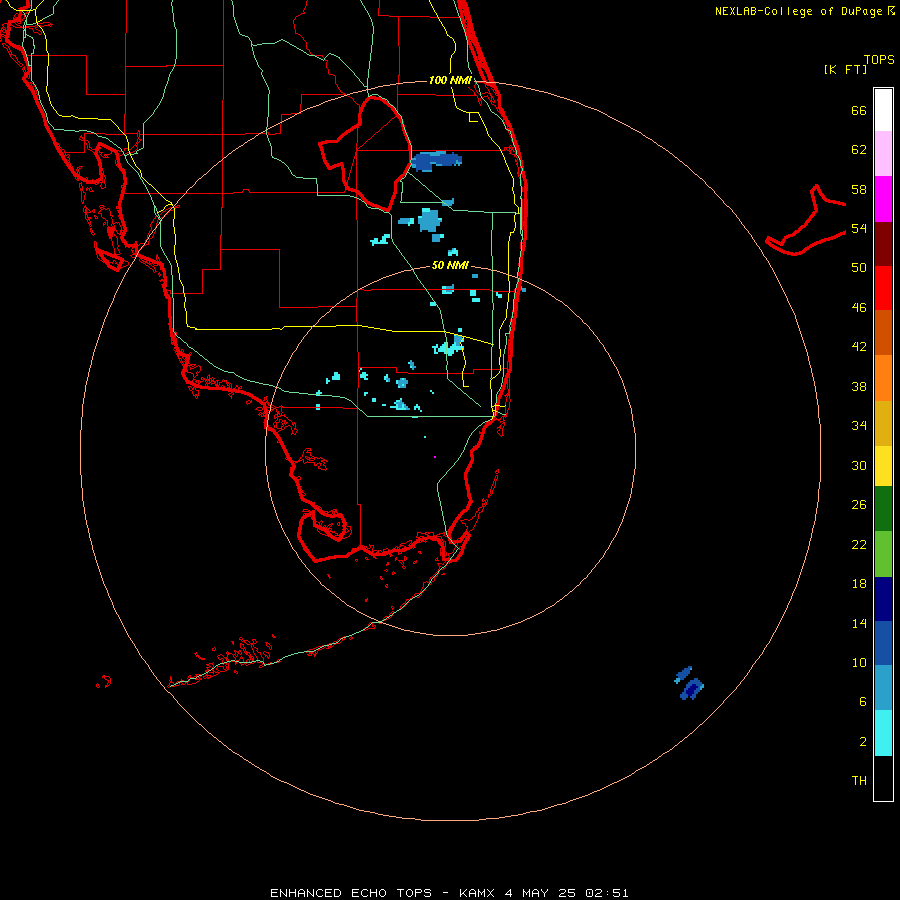Click the 66 legend value
The image size is (900, 900).
[x=859, y=110]
